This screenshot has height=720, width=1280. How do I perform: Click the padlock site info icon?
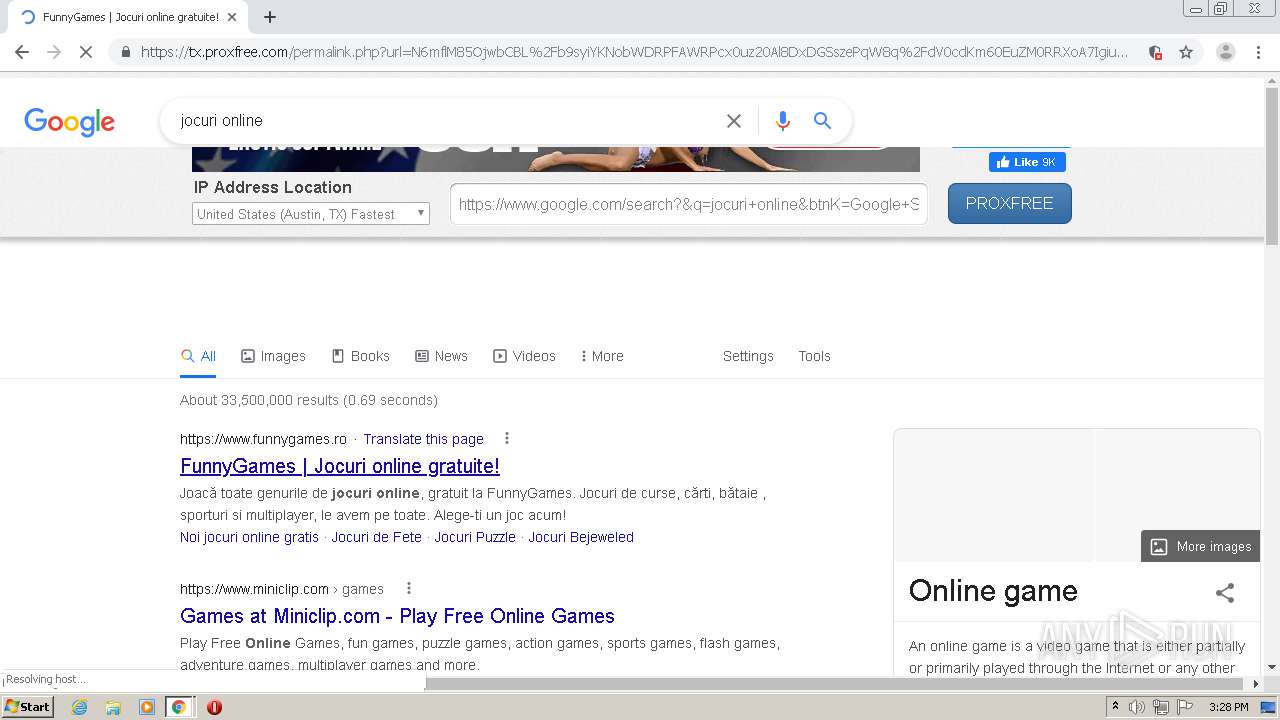[125, 52]
